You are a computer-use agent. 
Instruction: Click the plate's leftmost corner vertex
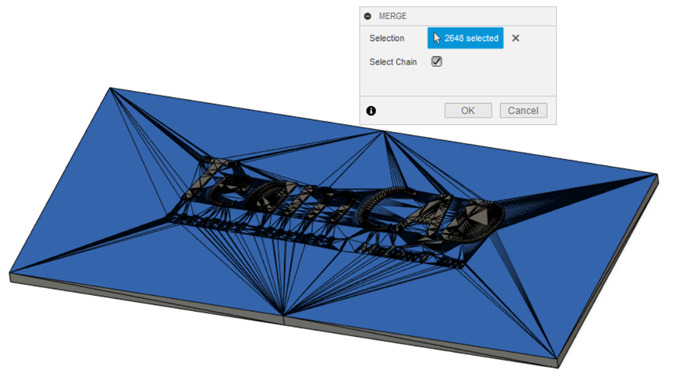10,274
